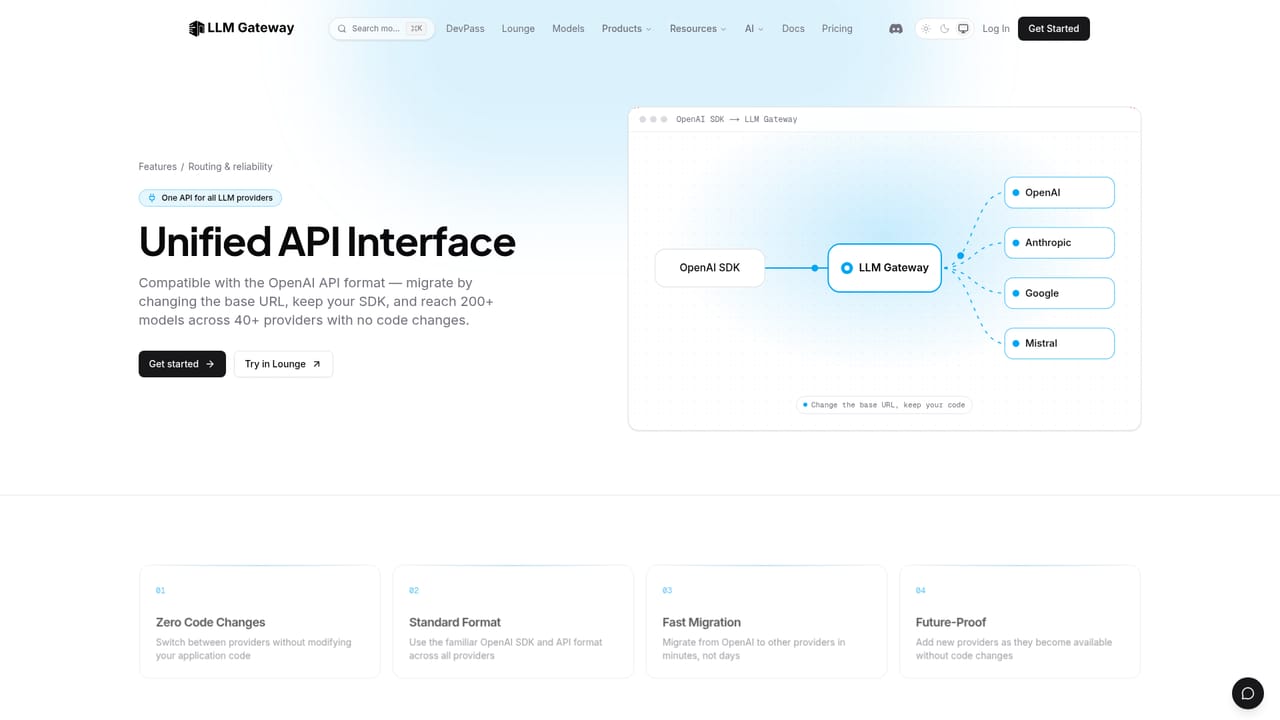Click hero Get started arrow button
The image size is (1280, 720).
[x=182, y=364]
